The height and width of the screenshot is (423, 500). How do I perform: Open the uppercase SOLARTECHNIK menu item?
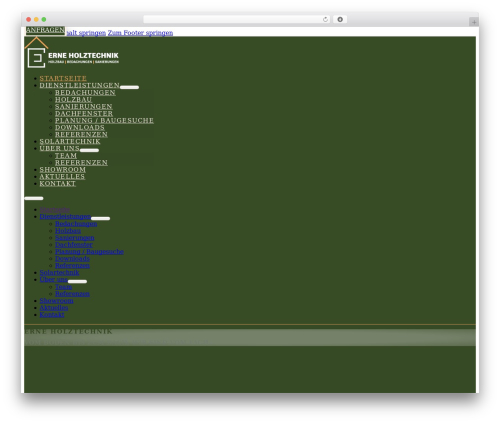pos(70,141)
